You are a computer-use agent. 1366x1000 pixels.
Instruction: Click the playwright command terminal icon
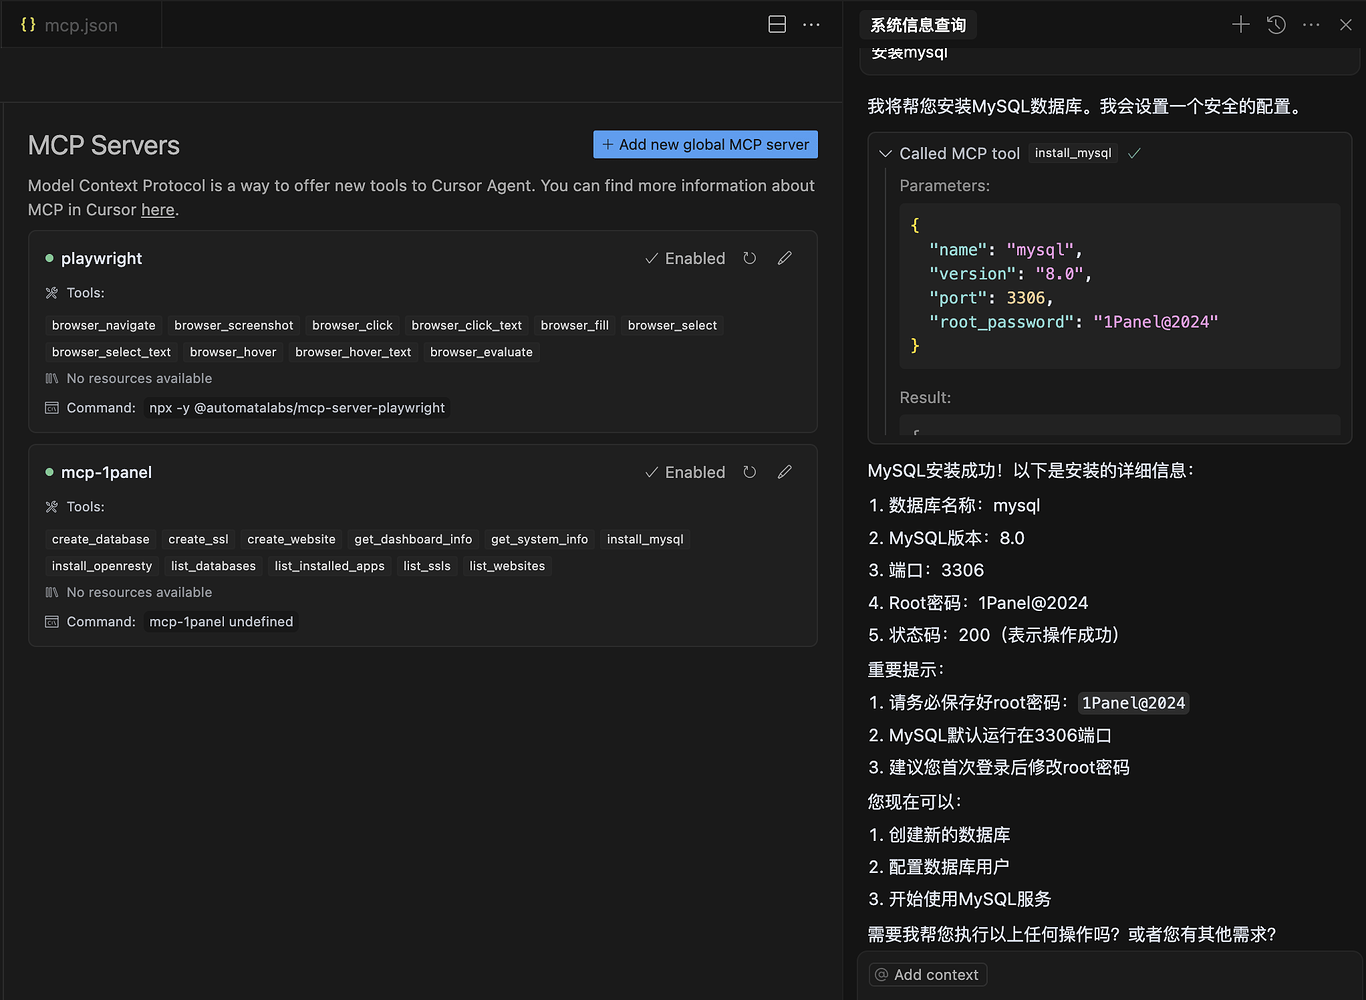(x=52, y=408)
